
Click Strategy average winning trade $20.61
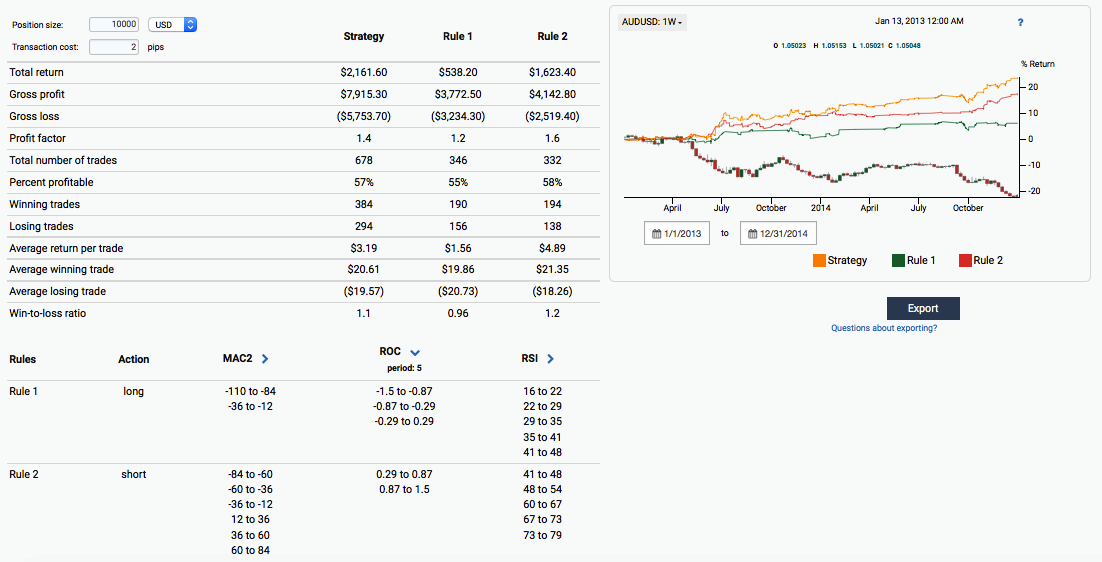pyautogui.click(x=363, y=269)
